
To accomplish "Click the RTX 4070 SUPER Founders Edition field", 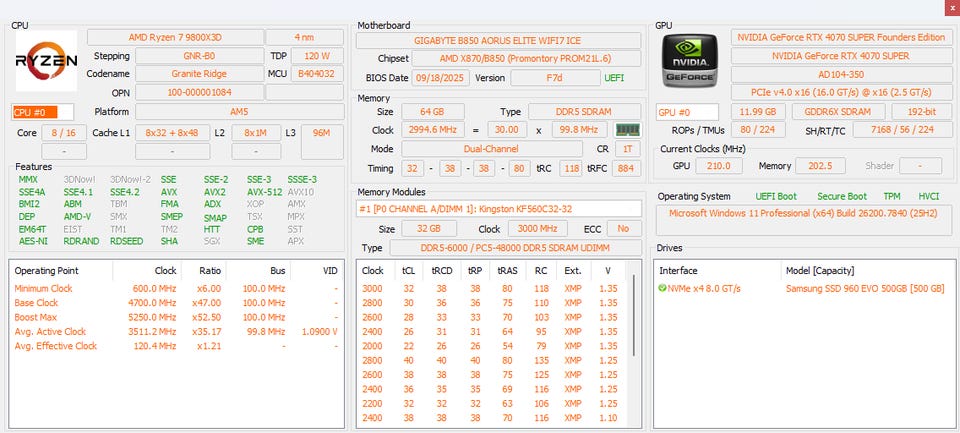I will (841, 37).
